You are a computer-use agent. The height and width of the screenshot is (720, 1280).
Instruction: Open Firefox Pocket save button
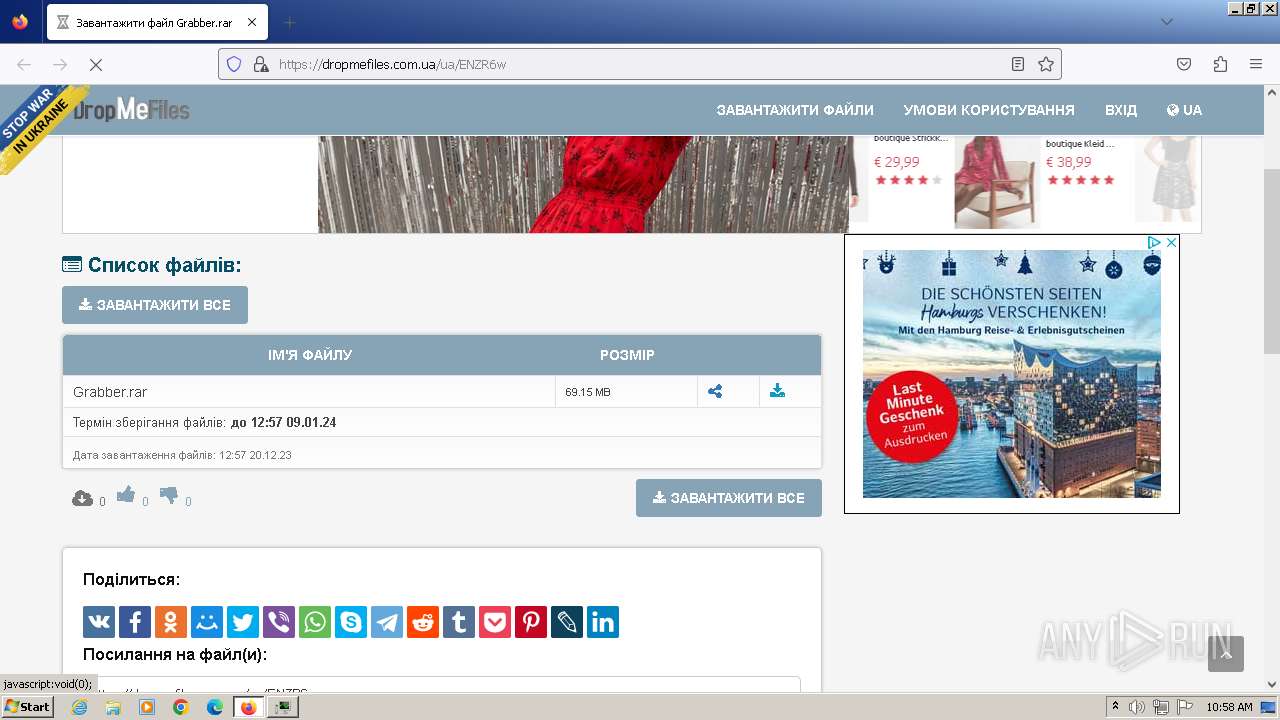(1184, 64)
